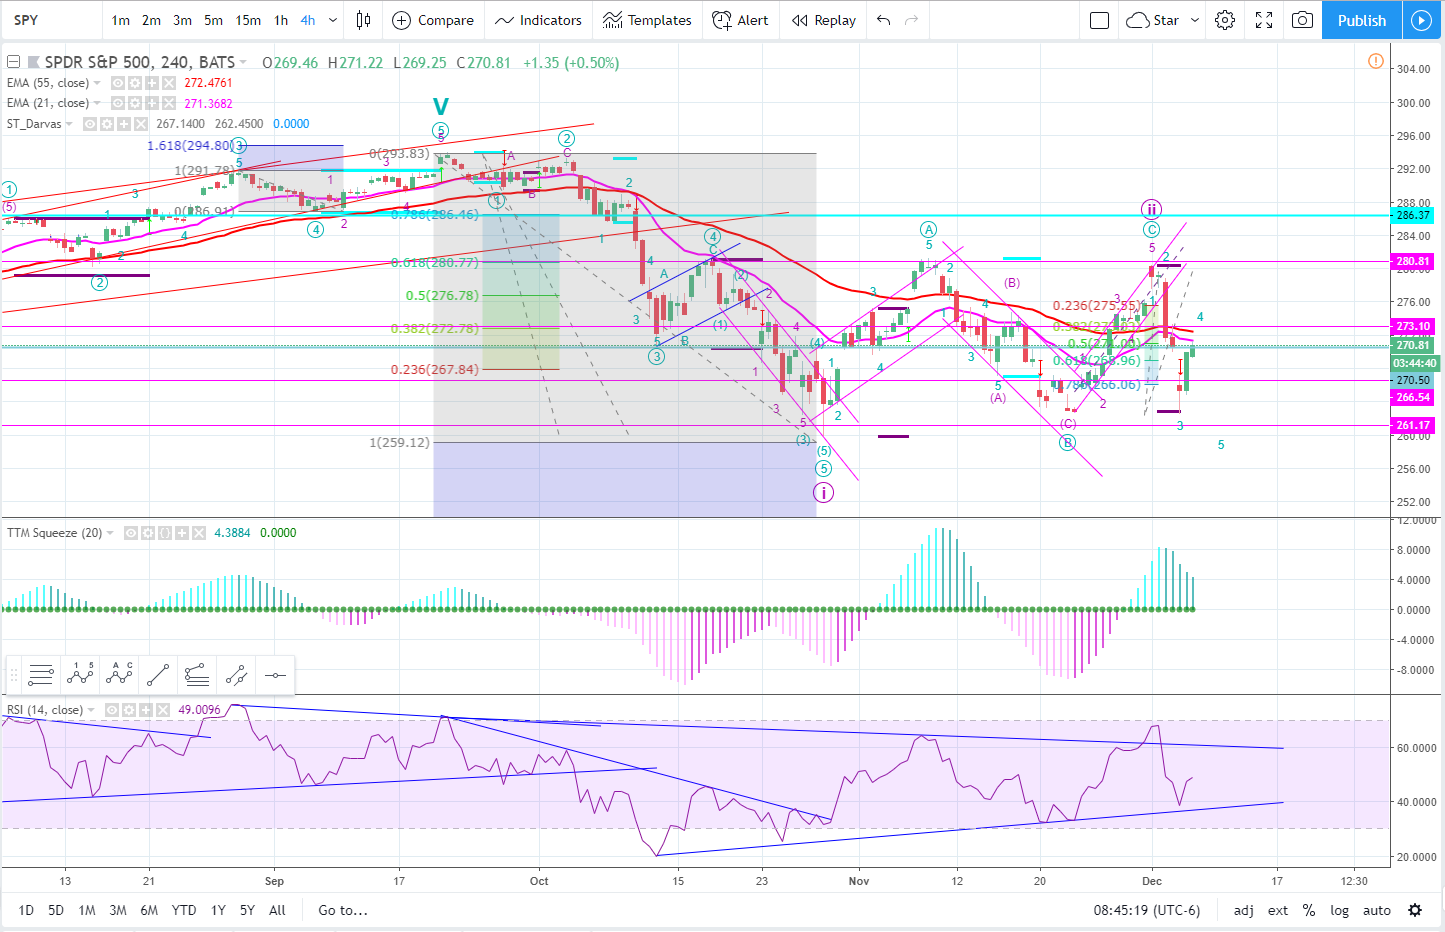Click the SPY symbol search field
Viewport: 1445px width, 932px height.
50,20
